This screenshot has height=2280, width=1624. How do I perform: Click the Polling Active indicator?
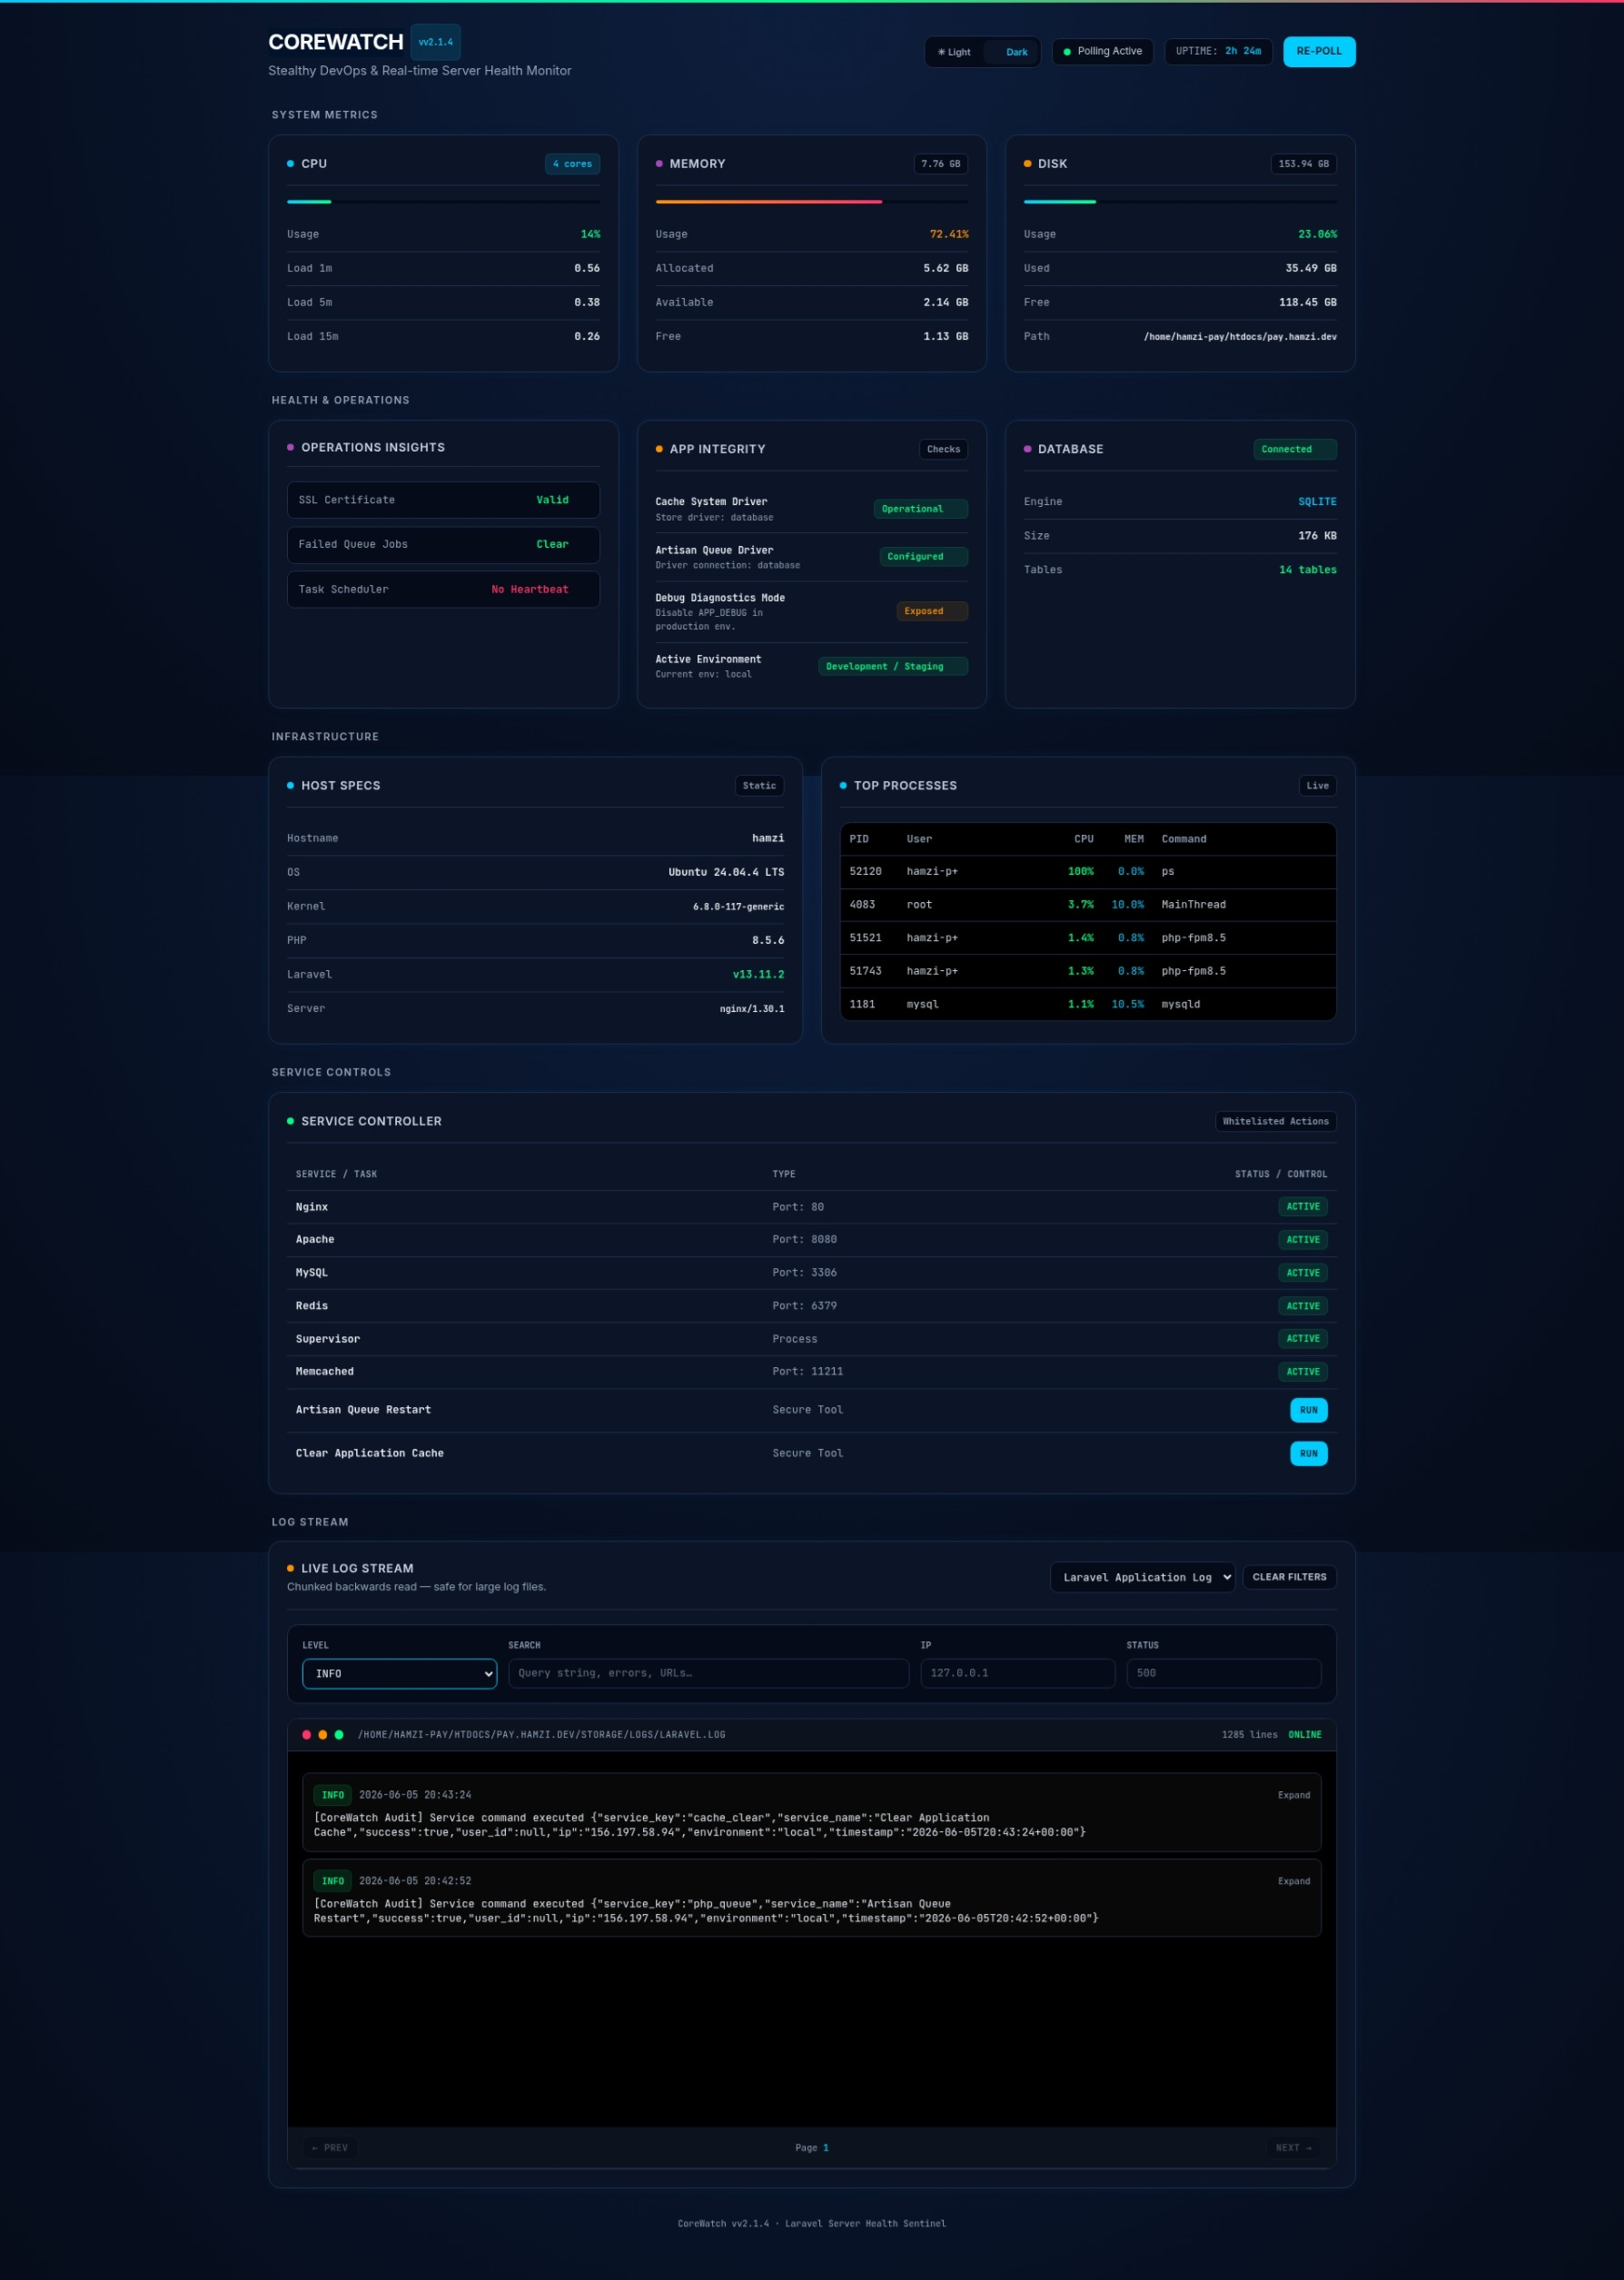[x=1102, y=51]
